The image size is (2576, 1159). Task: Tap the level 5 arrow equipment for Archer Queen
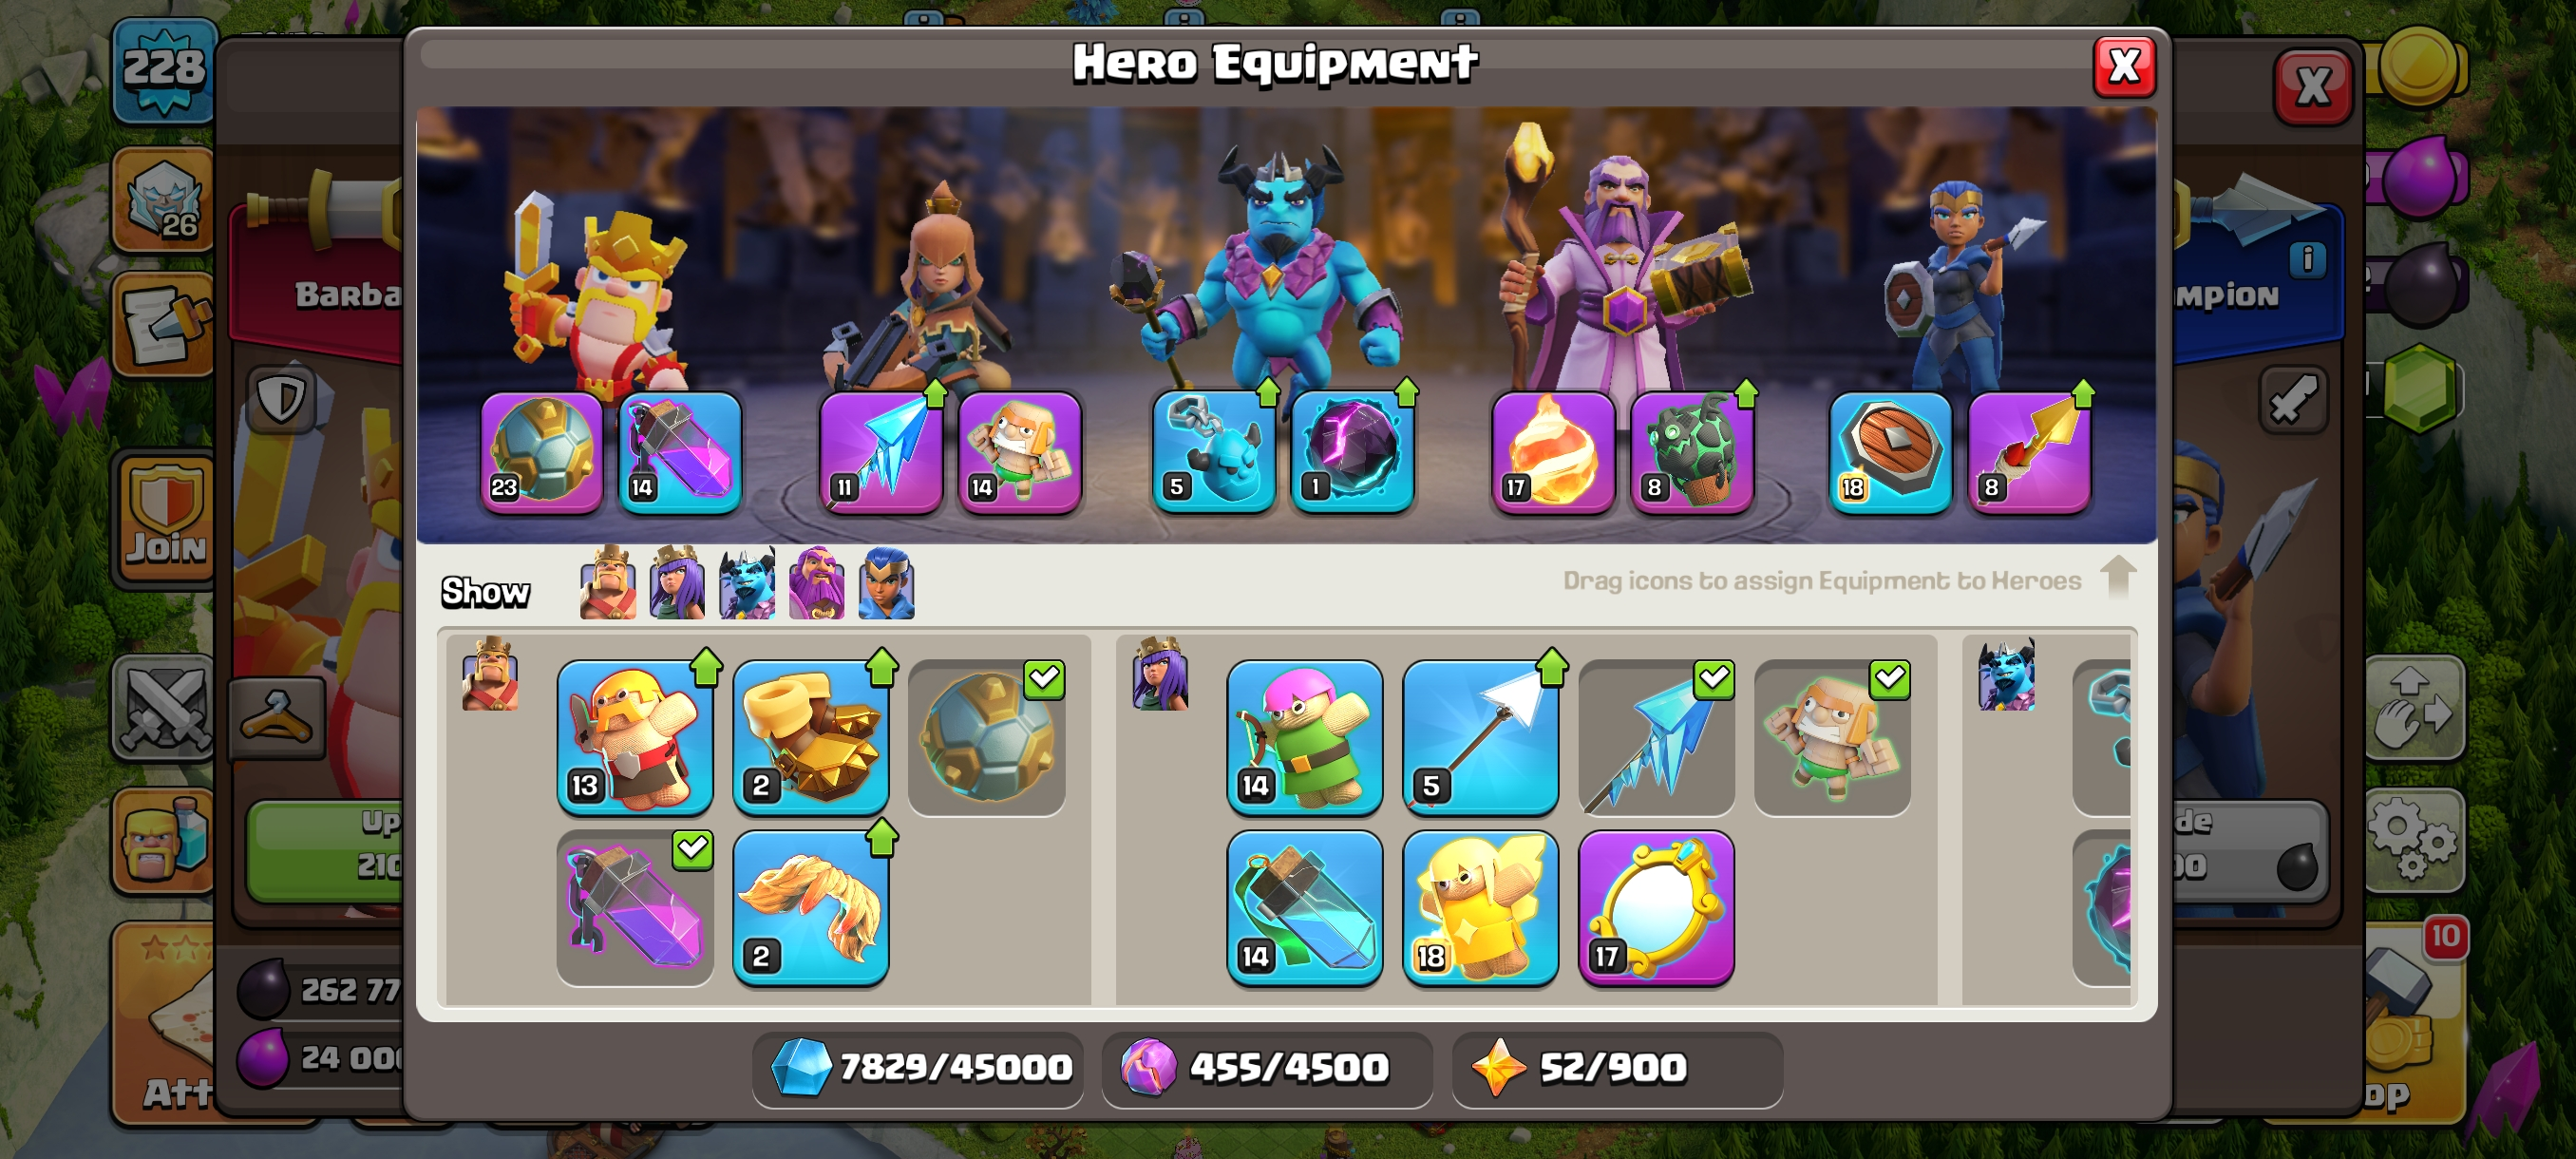[x=1481, y=737]
